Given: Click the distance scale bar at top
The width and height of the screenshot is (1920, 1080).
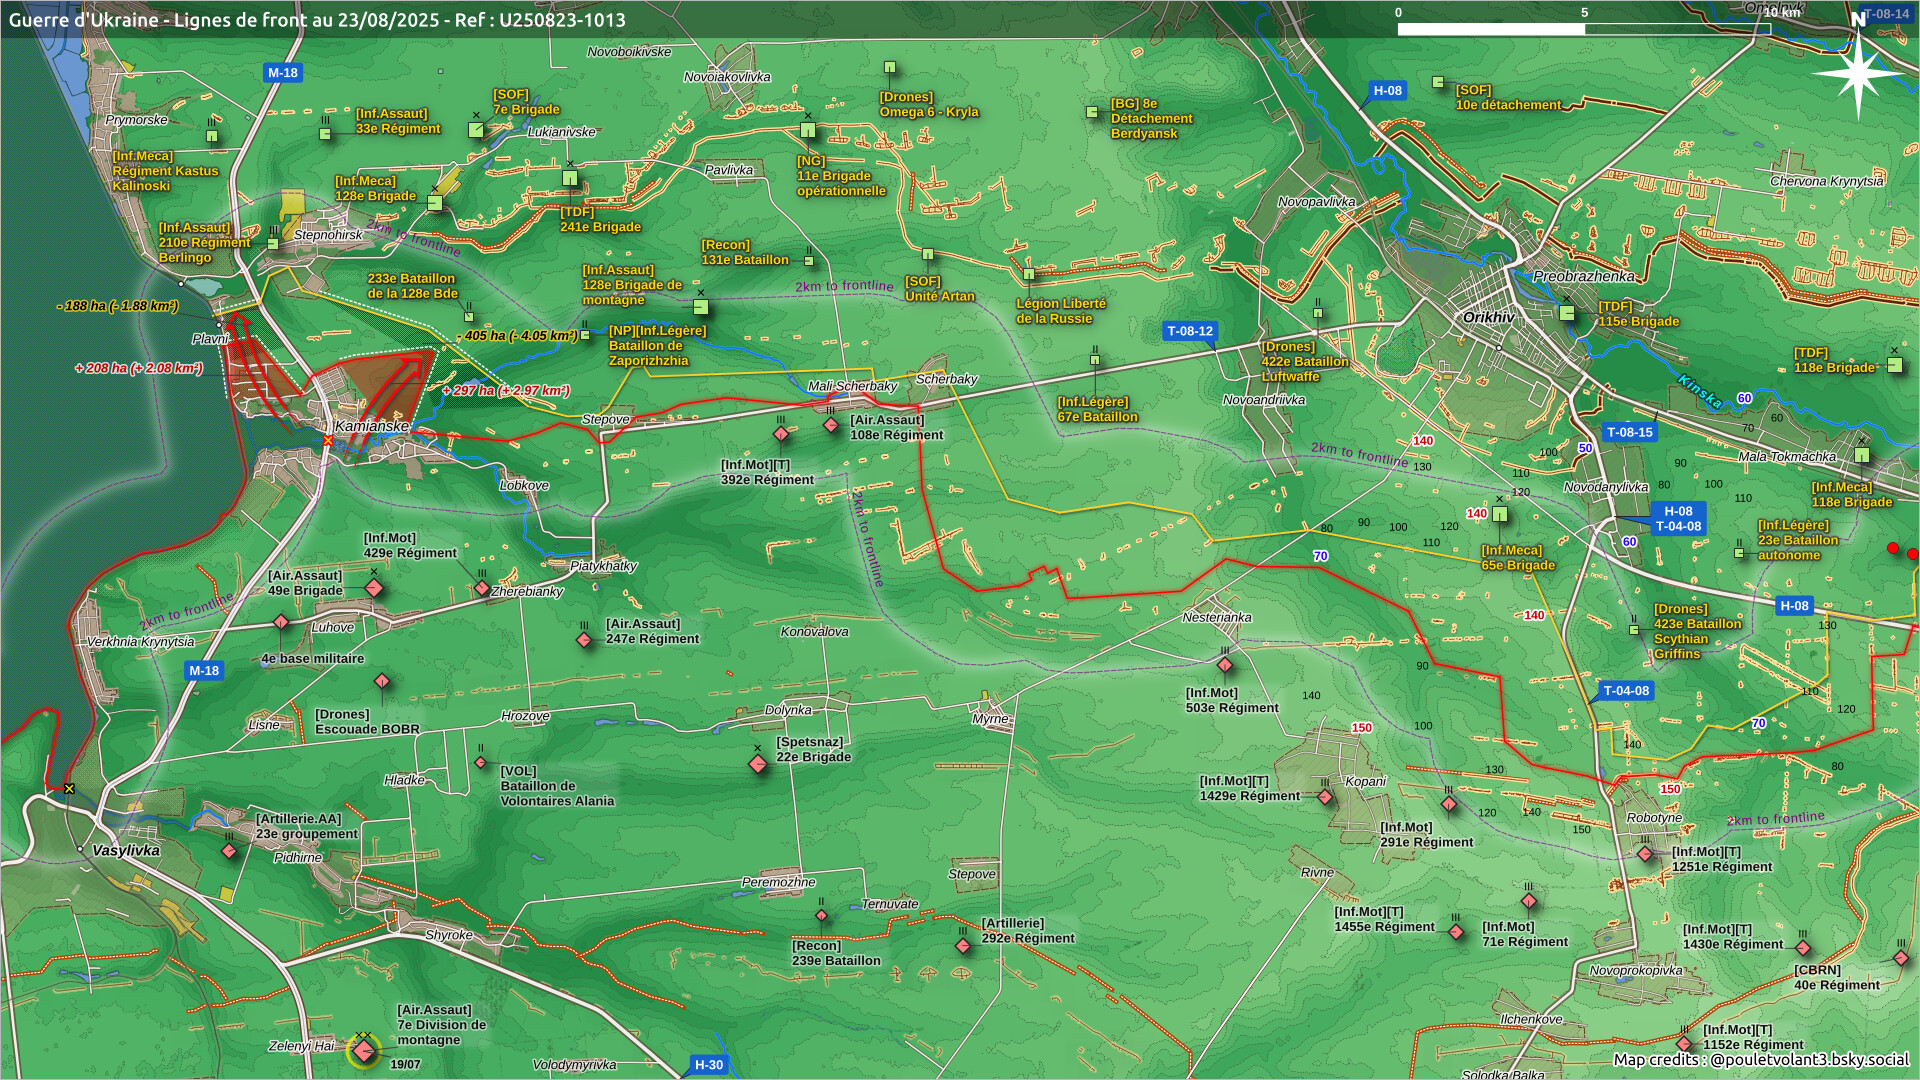Looking at the screenshot, I should [x=1583, y=29].
